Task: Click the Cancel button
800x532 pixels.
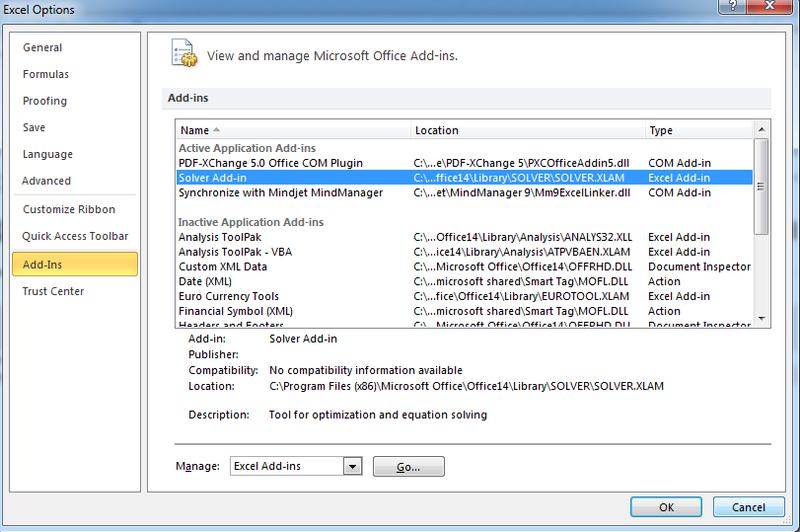Action: click(748, 507)
